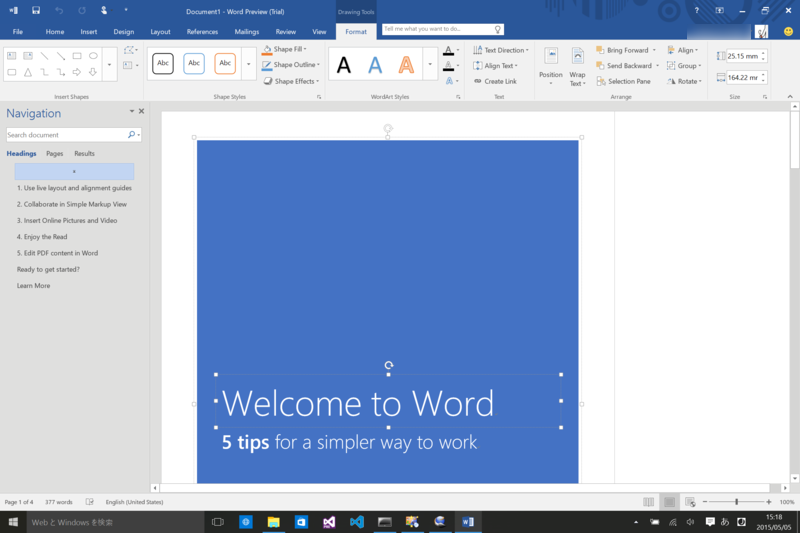Open the Shape Fill dropdown
This screenshot has width=800, height=533.
click(x=285, y=49)
